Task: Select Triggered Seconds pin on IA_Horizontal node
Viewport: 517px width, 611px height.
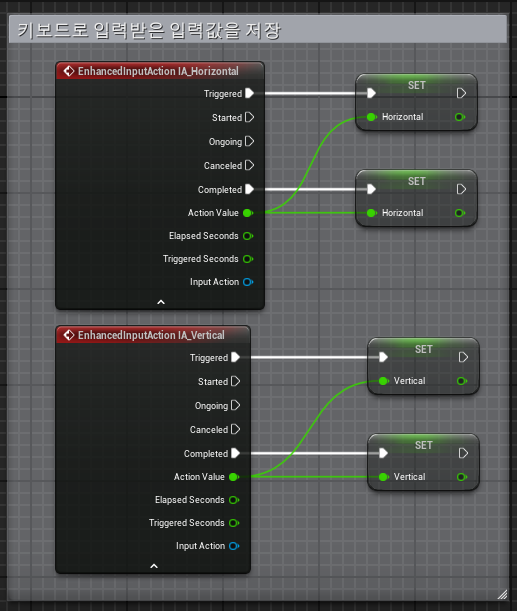Action: pyautogui.click(x=248, y=259)
